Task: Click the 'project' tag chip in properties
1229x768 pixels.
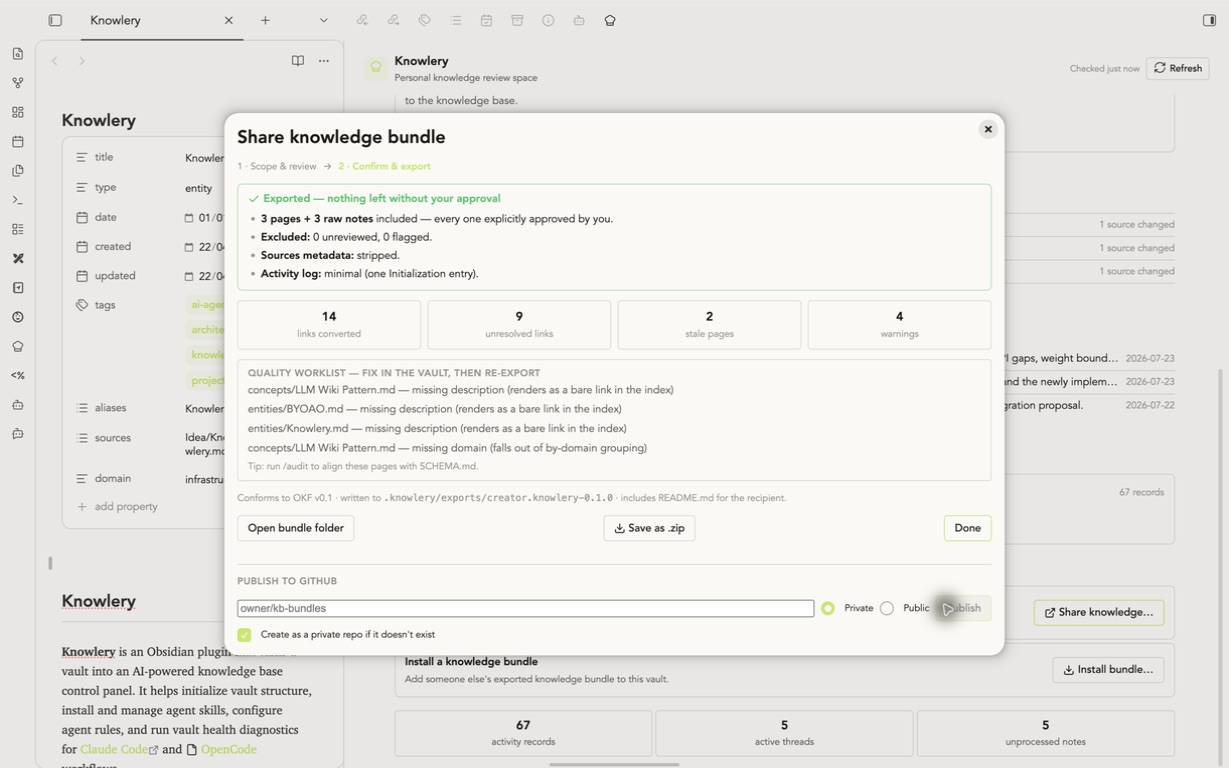Action: (x=207, y=380)
